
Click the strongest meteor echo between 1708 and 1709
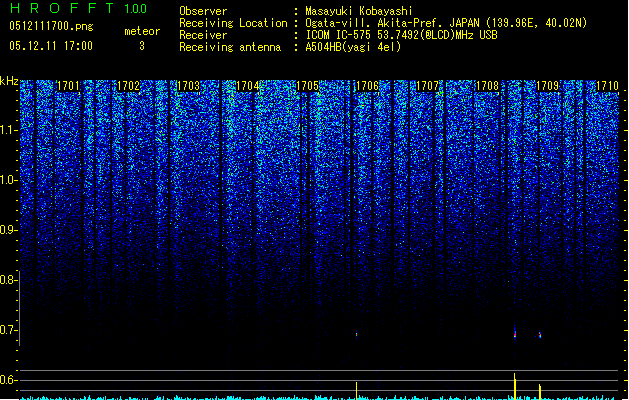pos(515,333)
